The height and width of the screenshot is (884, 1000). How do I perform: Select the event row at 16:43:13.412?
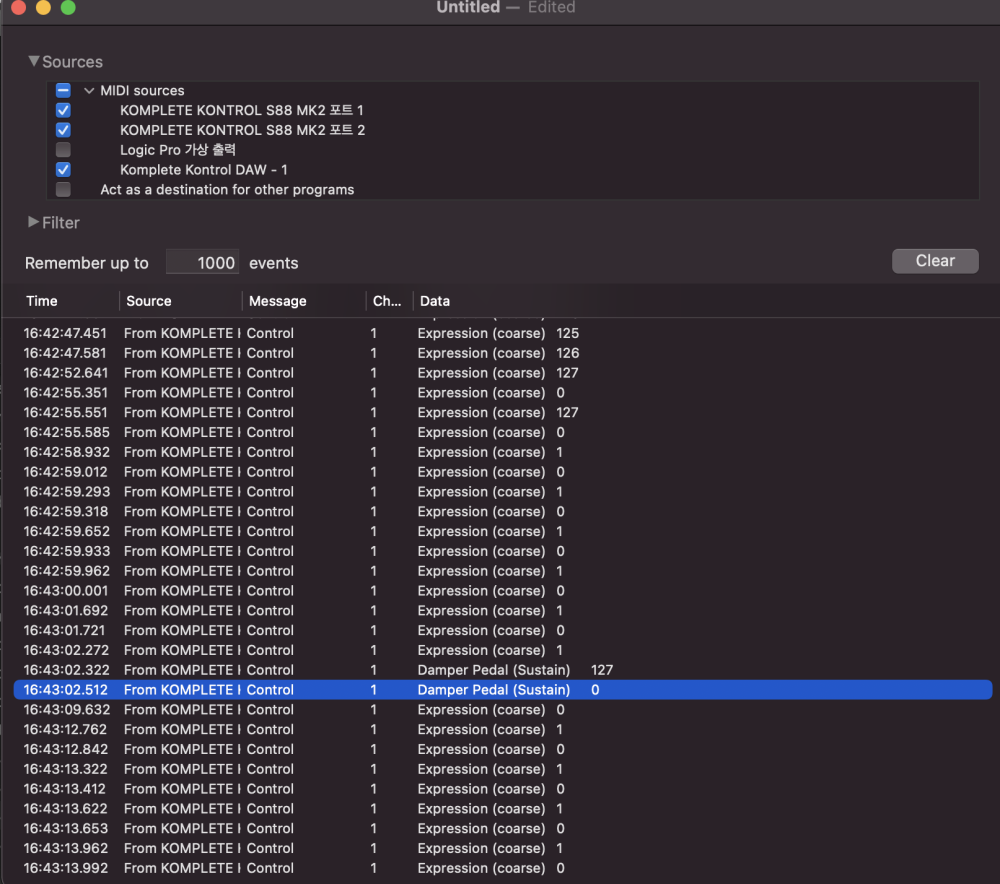tap(503, 788)
